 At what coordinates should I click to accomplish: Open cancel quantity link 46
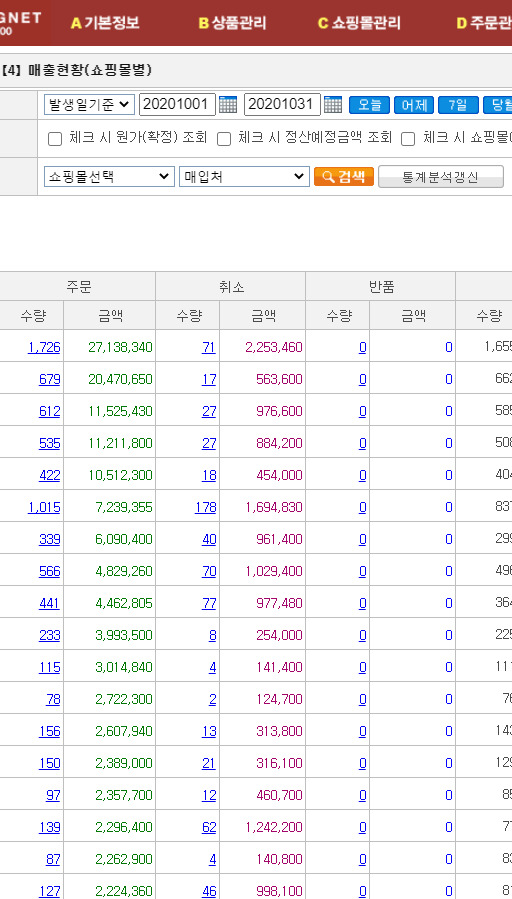[x=209, y=892]
